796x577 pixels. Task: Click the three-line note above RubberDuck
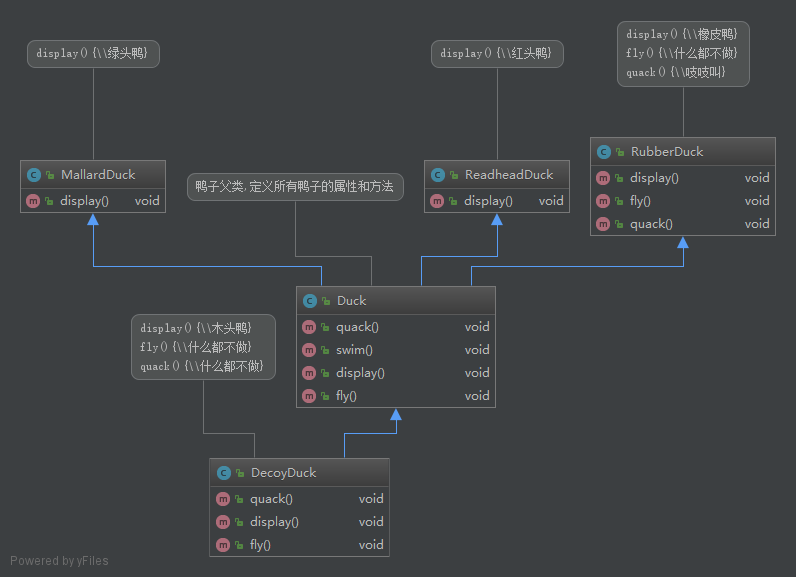coord(682,54)
